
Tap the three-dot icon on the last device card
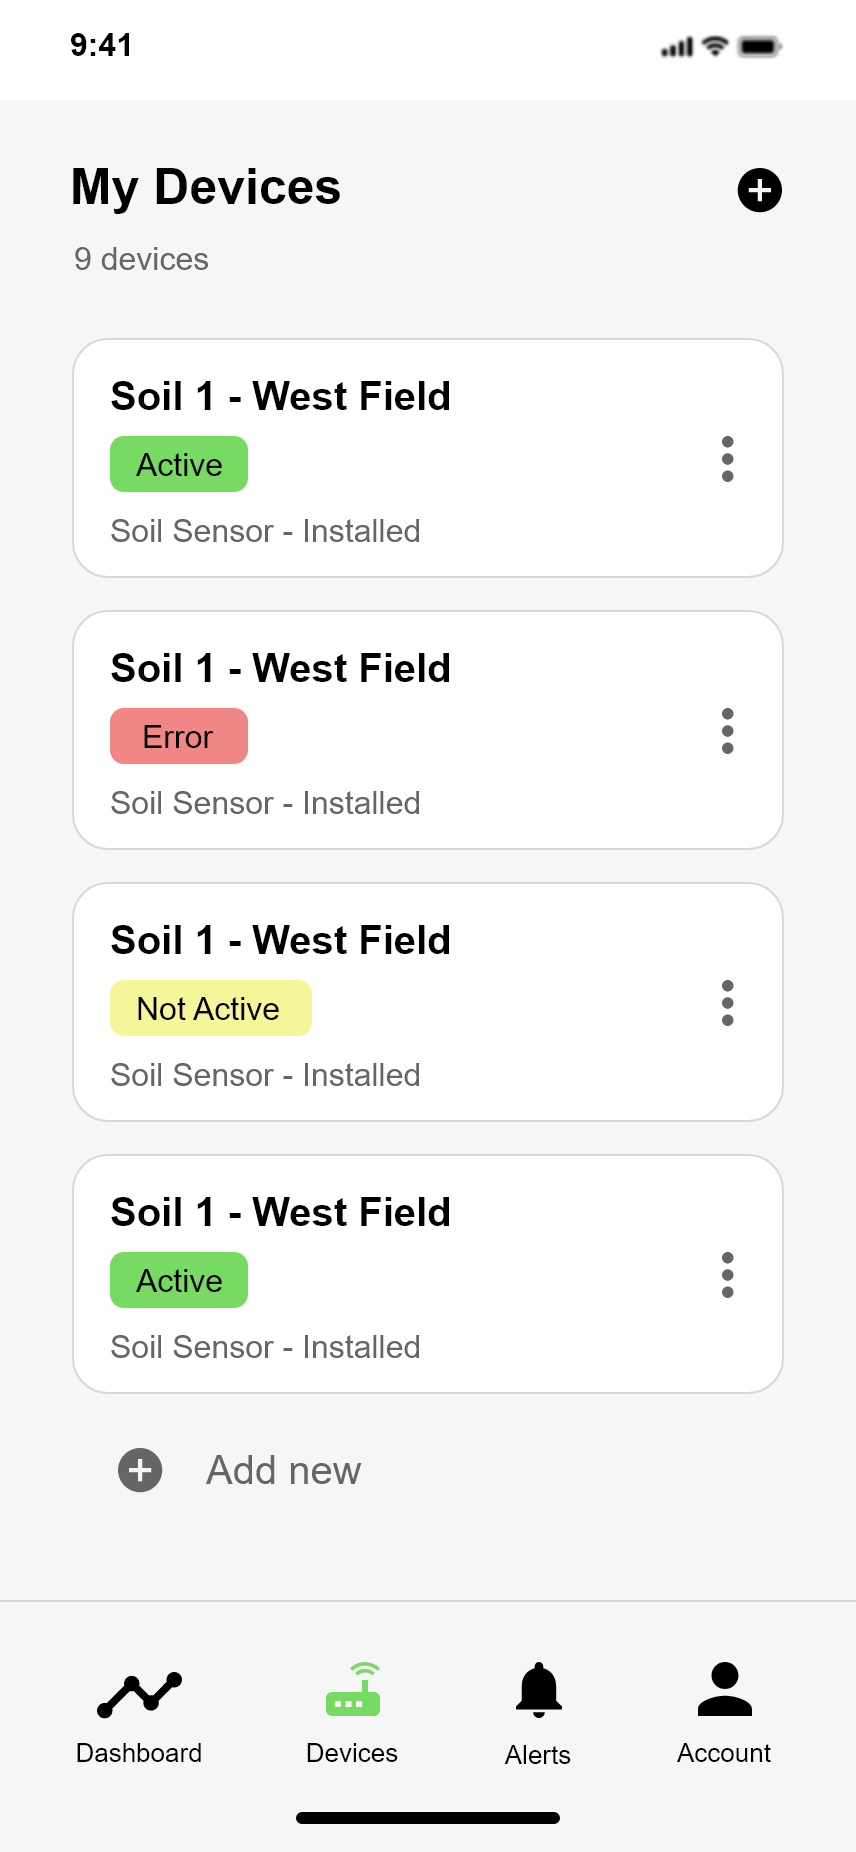pyautogui.click(x=728, y=1275)
